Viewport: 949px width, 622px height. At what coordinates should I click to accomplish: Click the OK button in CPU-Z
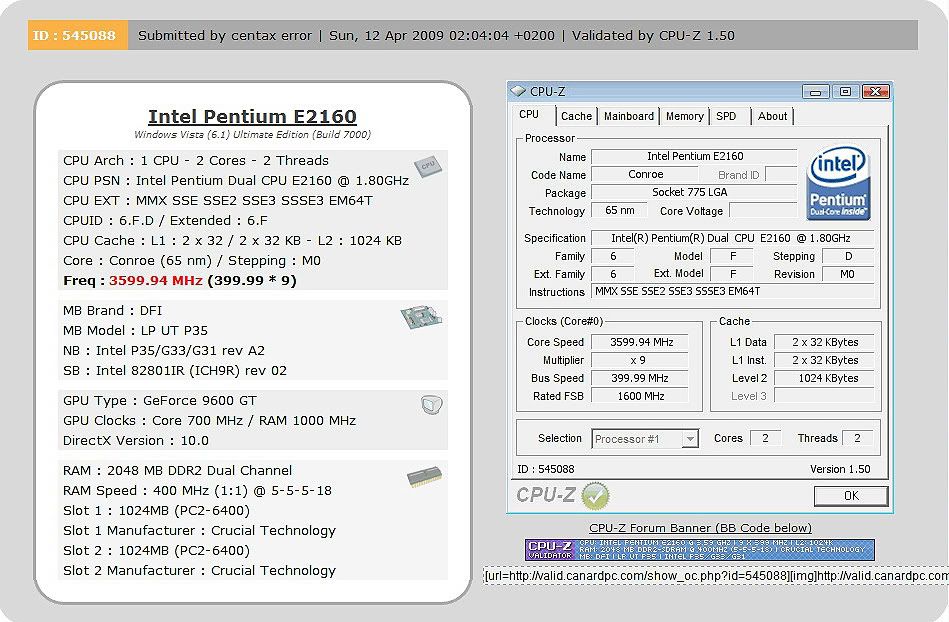coord(851,496)
